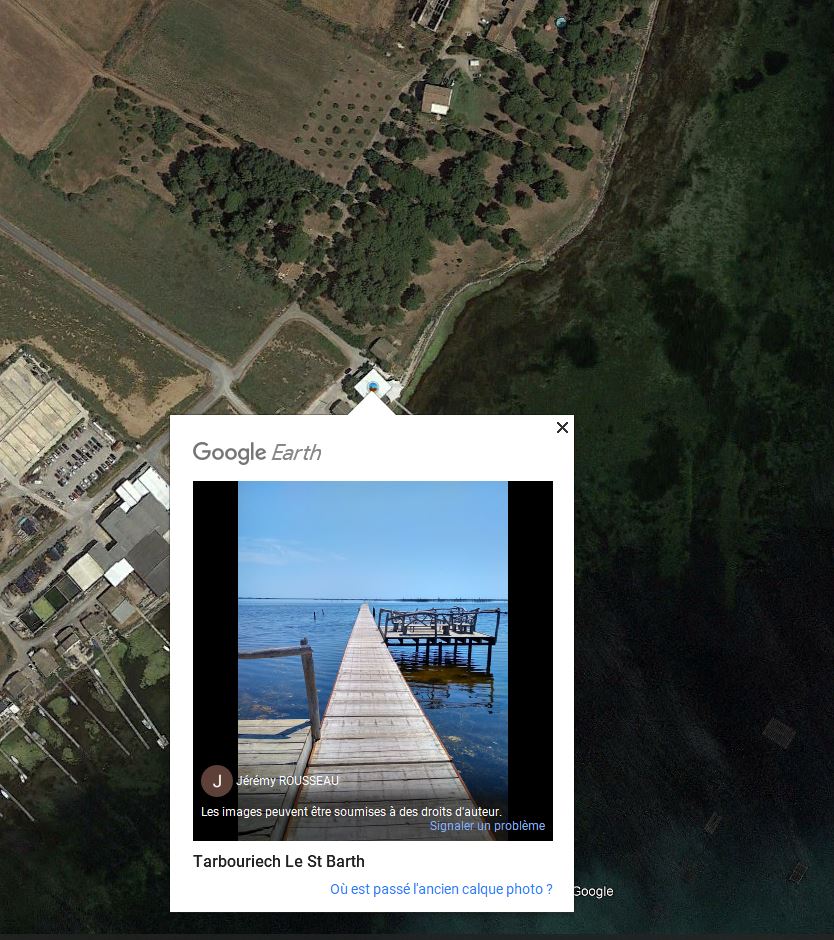
Task: Open the wooden pier photo thumbnail
Action: 373,660
